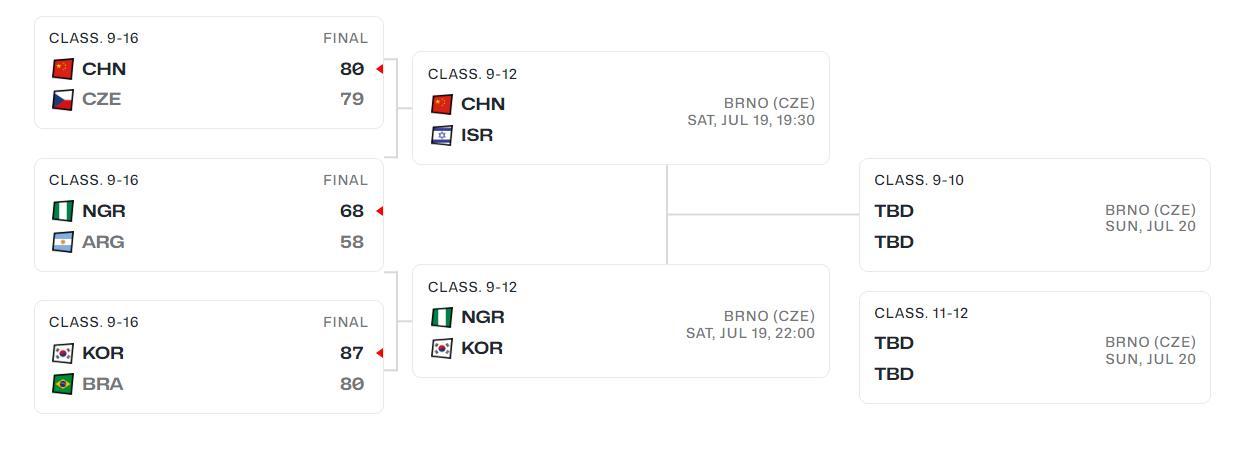
Task: Select the CZE team name
Action: [x=101, y=100]
